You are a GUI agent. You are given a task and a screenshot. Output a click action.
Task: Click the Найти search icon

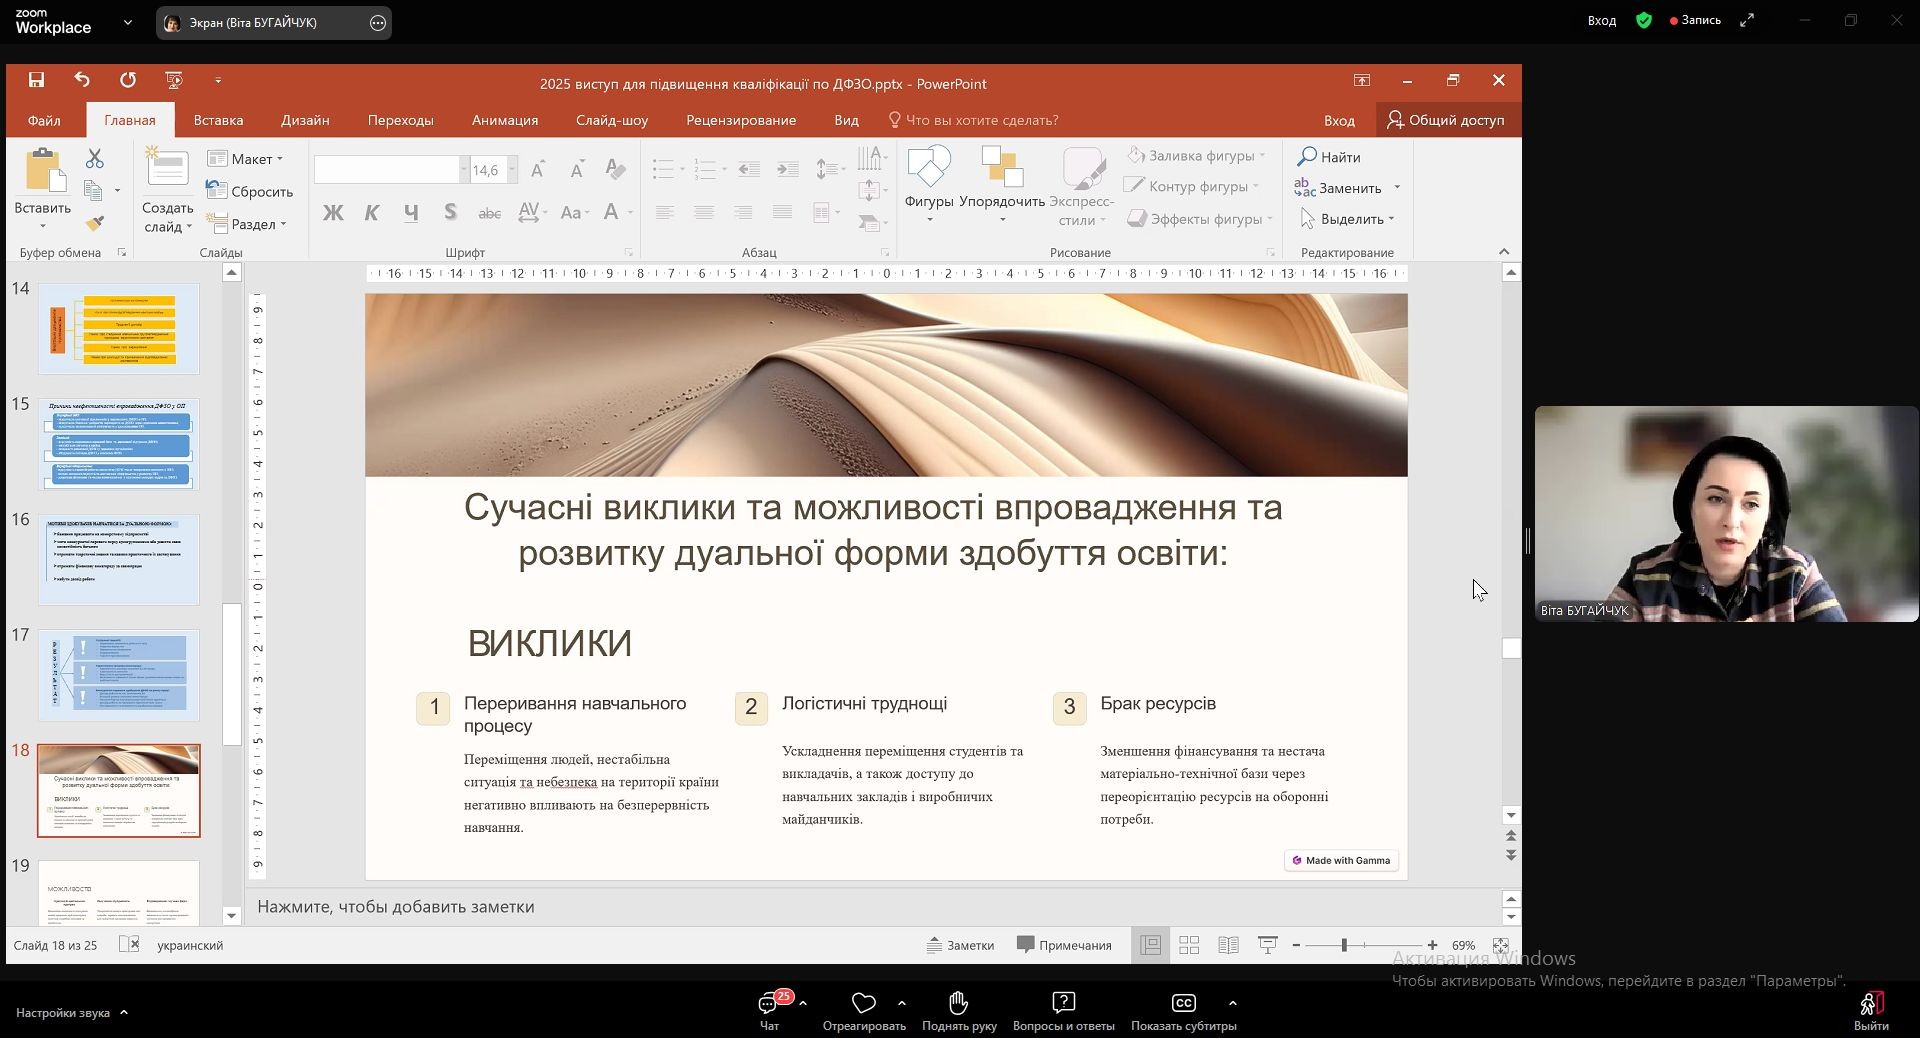coord(1329,157)
